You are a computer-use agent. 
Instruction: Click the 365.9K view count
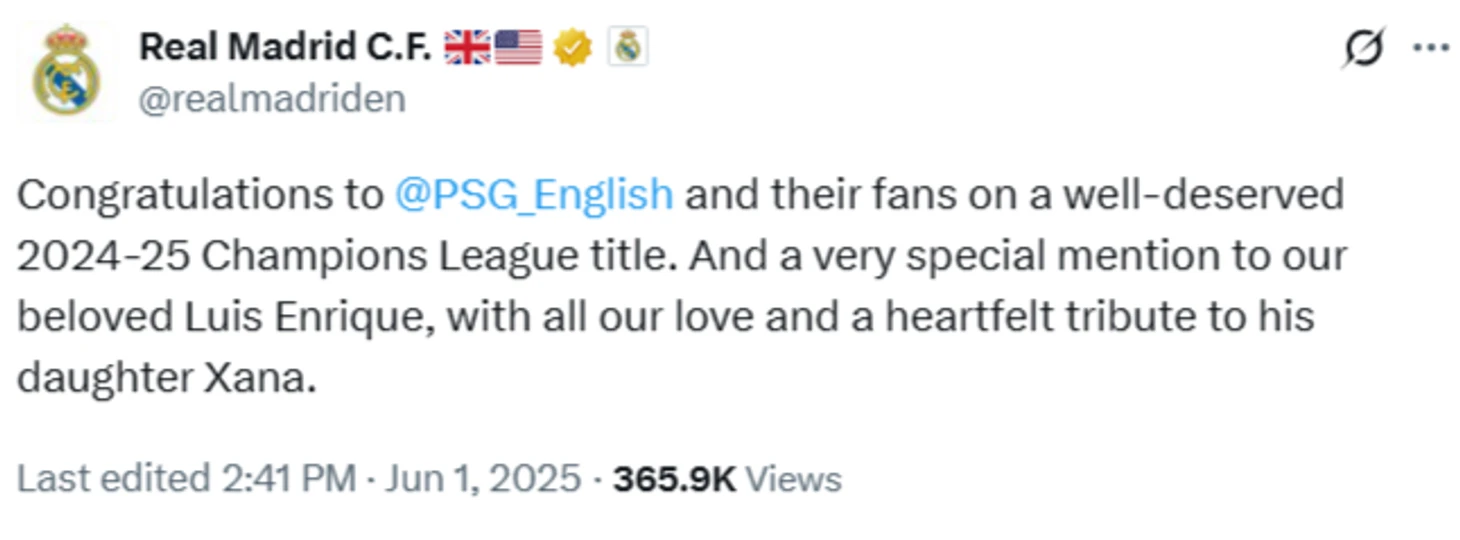tap(674, 479)
